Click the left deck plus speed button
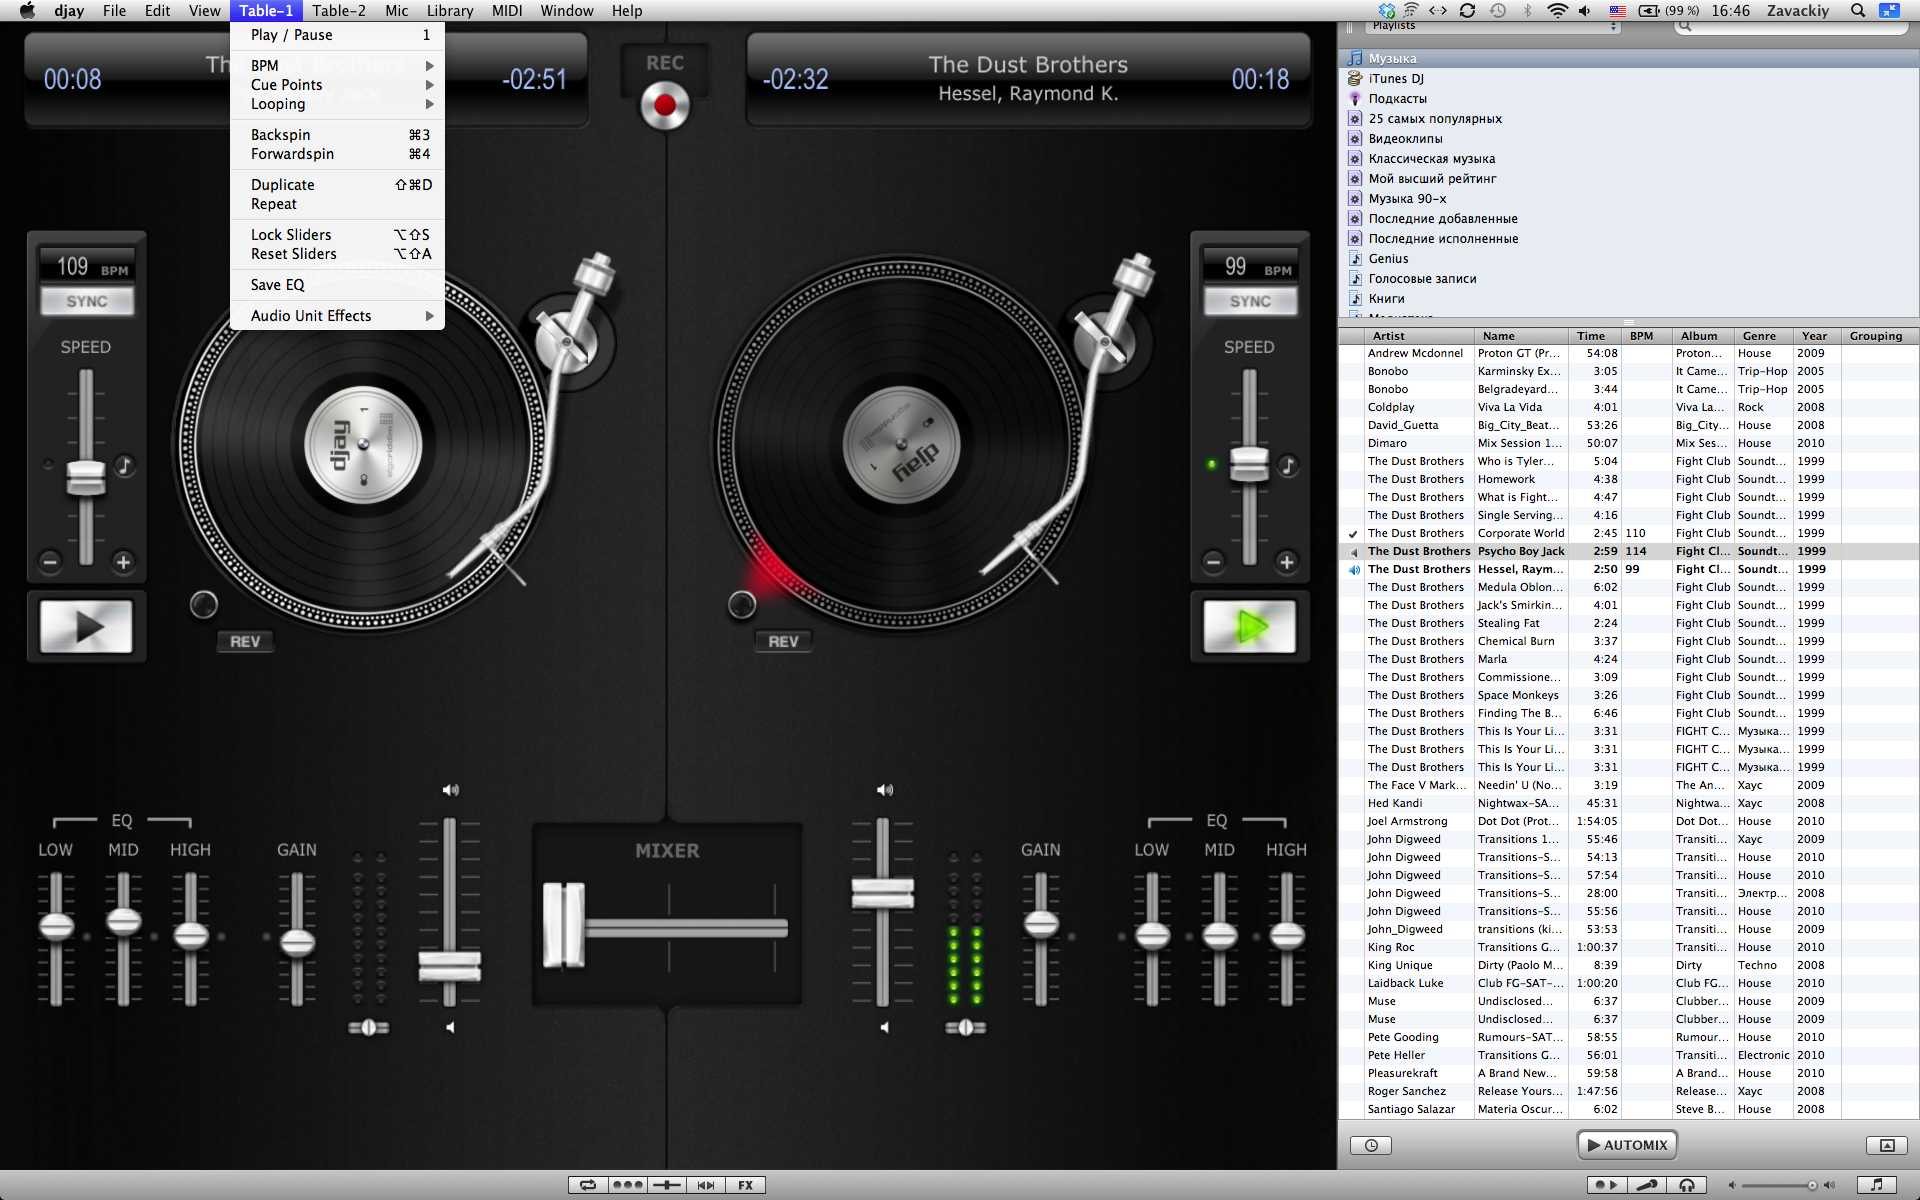1920x1200 pixels. point(123,562)
